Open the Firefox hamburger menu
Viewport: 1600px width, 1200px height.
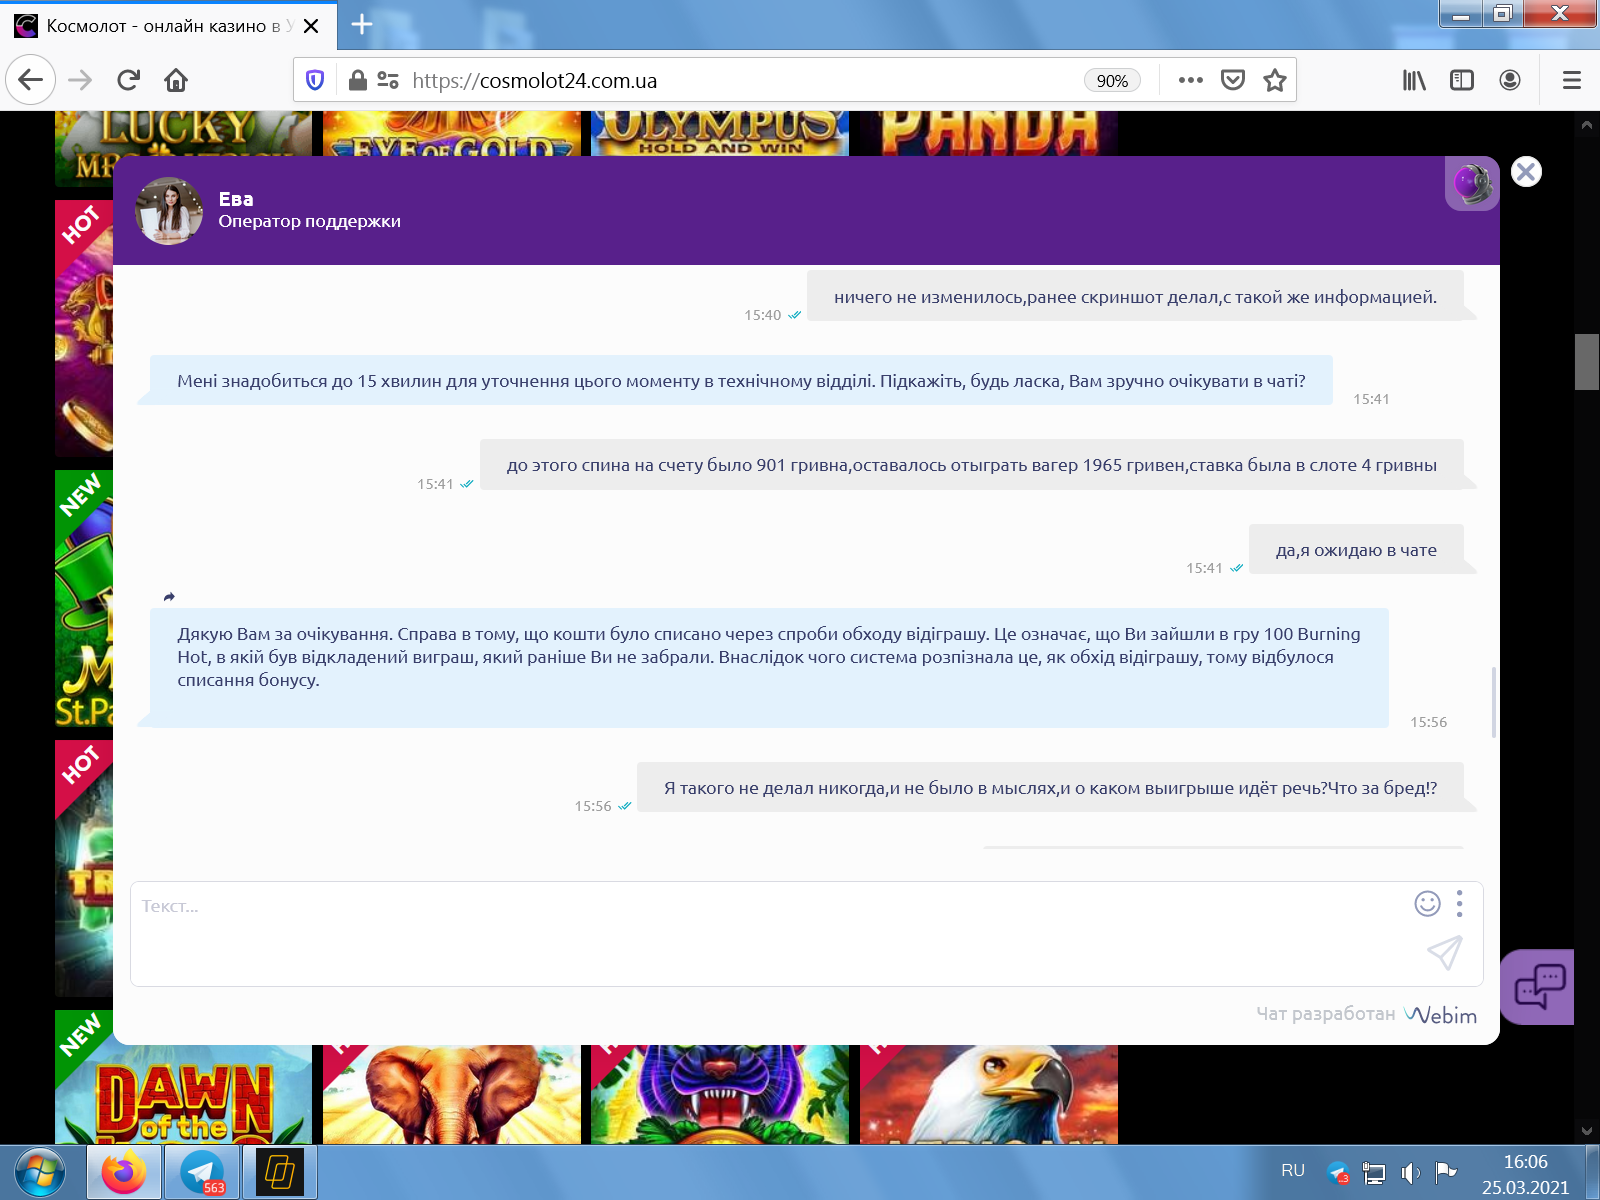[x=1572, y=80]
